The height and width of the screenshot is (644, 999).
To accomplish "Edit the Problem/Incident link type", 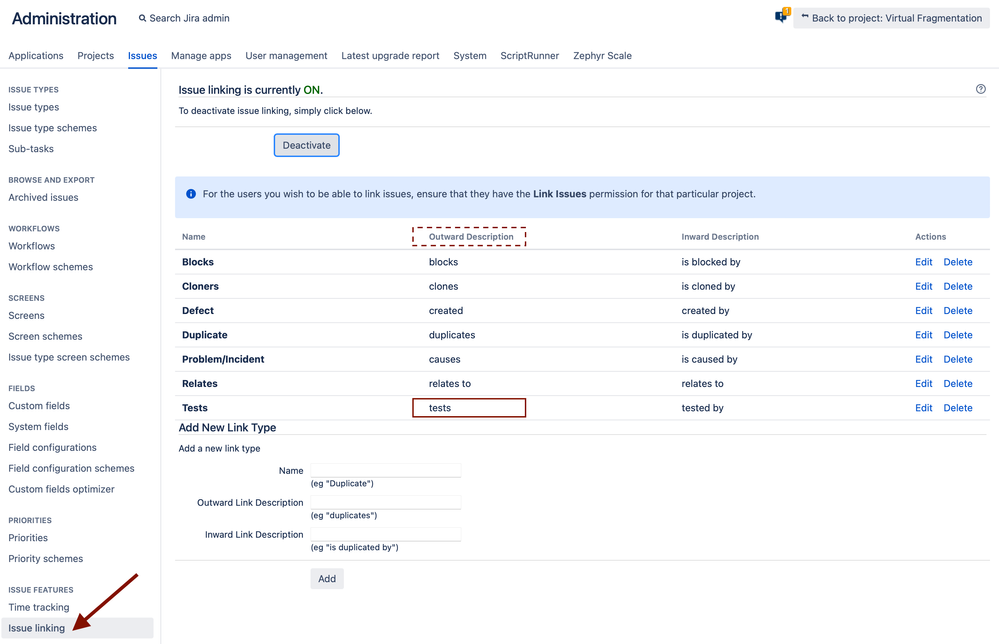I will pyautogui.click(x=923, y=359).
